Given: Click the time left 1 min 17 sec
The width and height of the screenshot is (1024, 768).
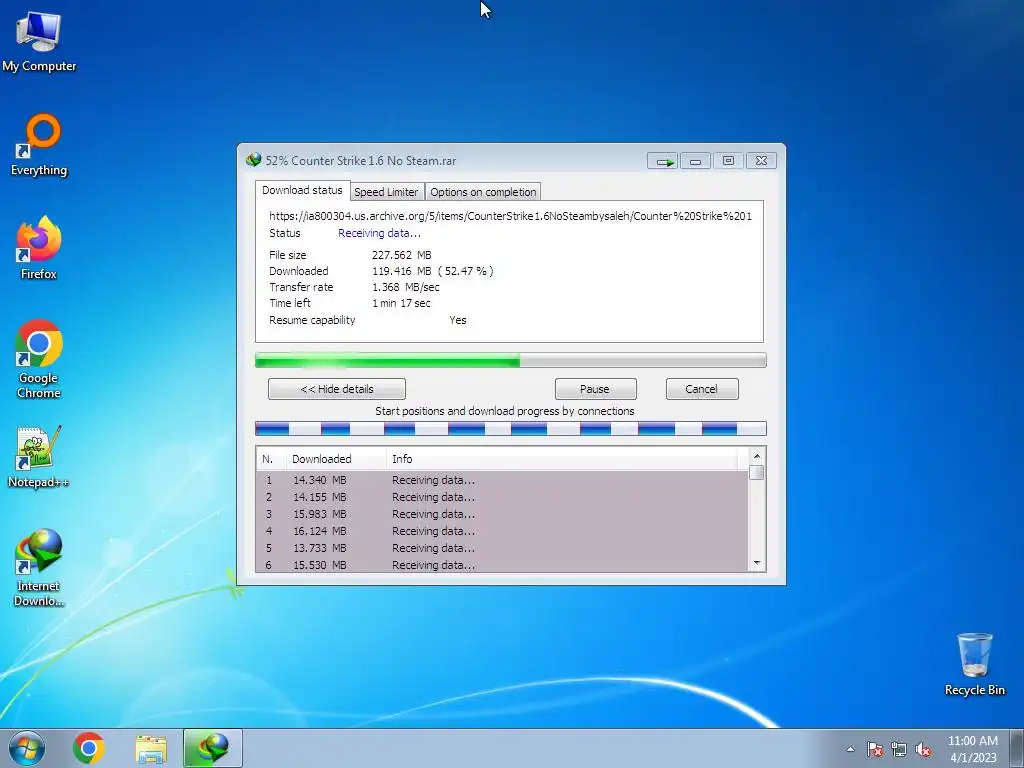Looking at the screenshot, I should [x=401, y=303].
